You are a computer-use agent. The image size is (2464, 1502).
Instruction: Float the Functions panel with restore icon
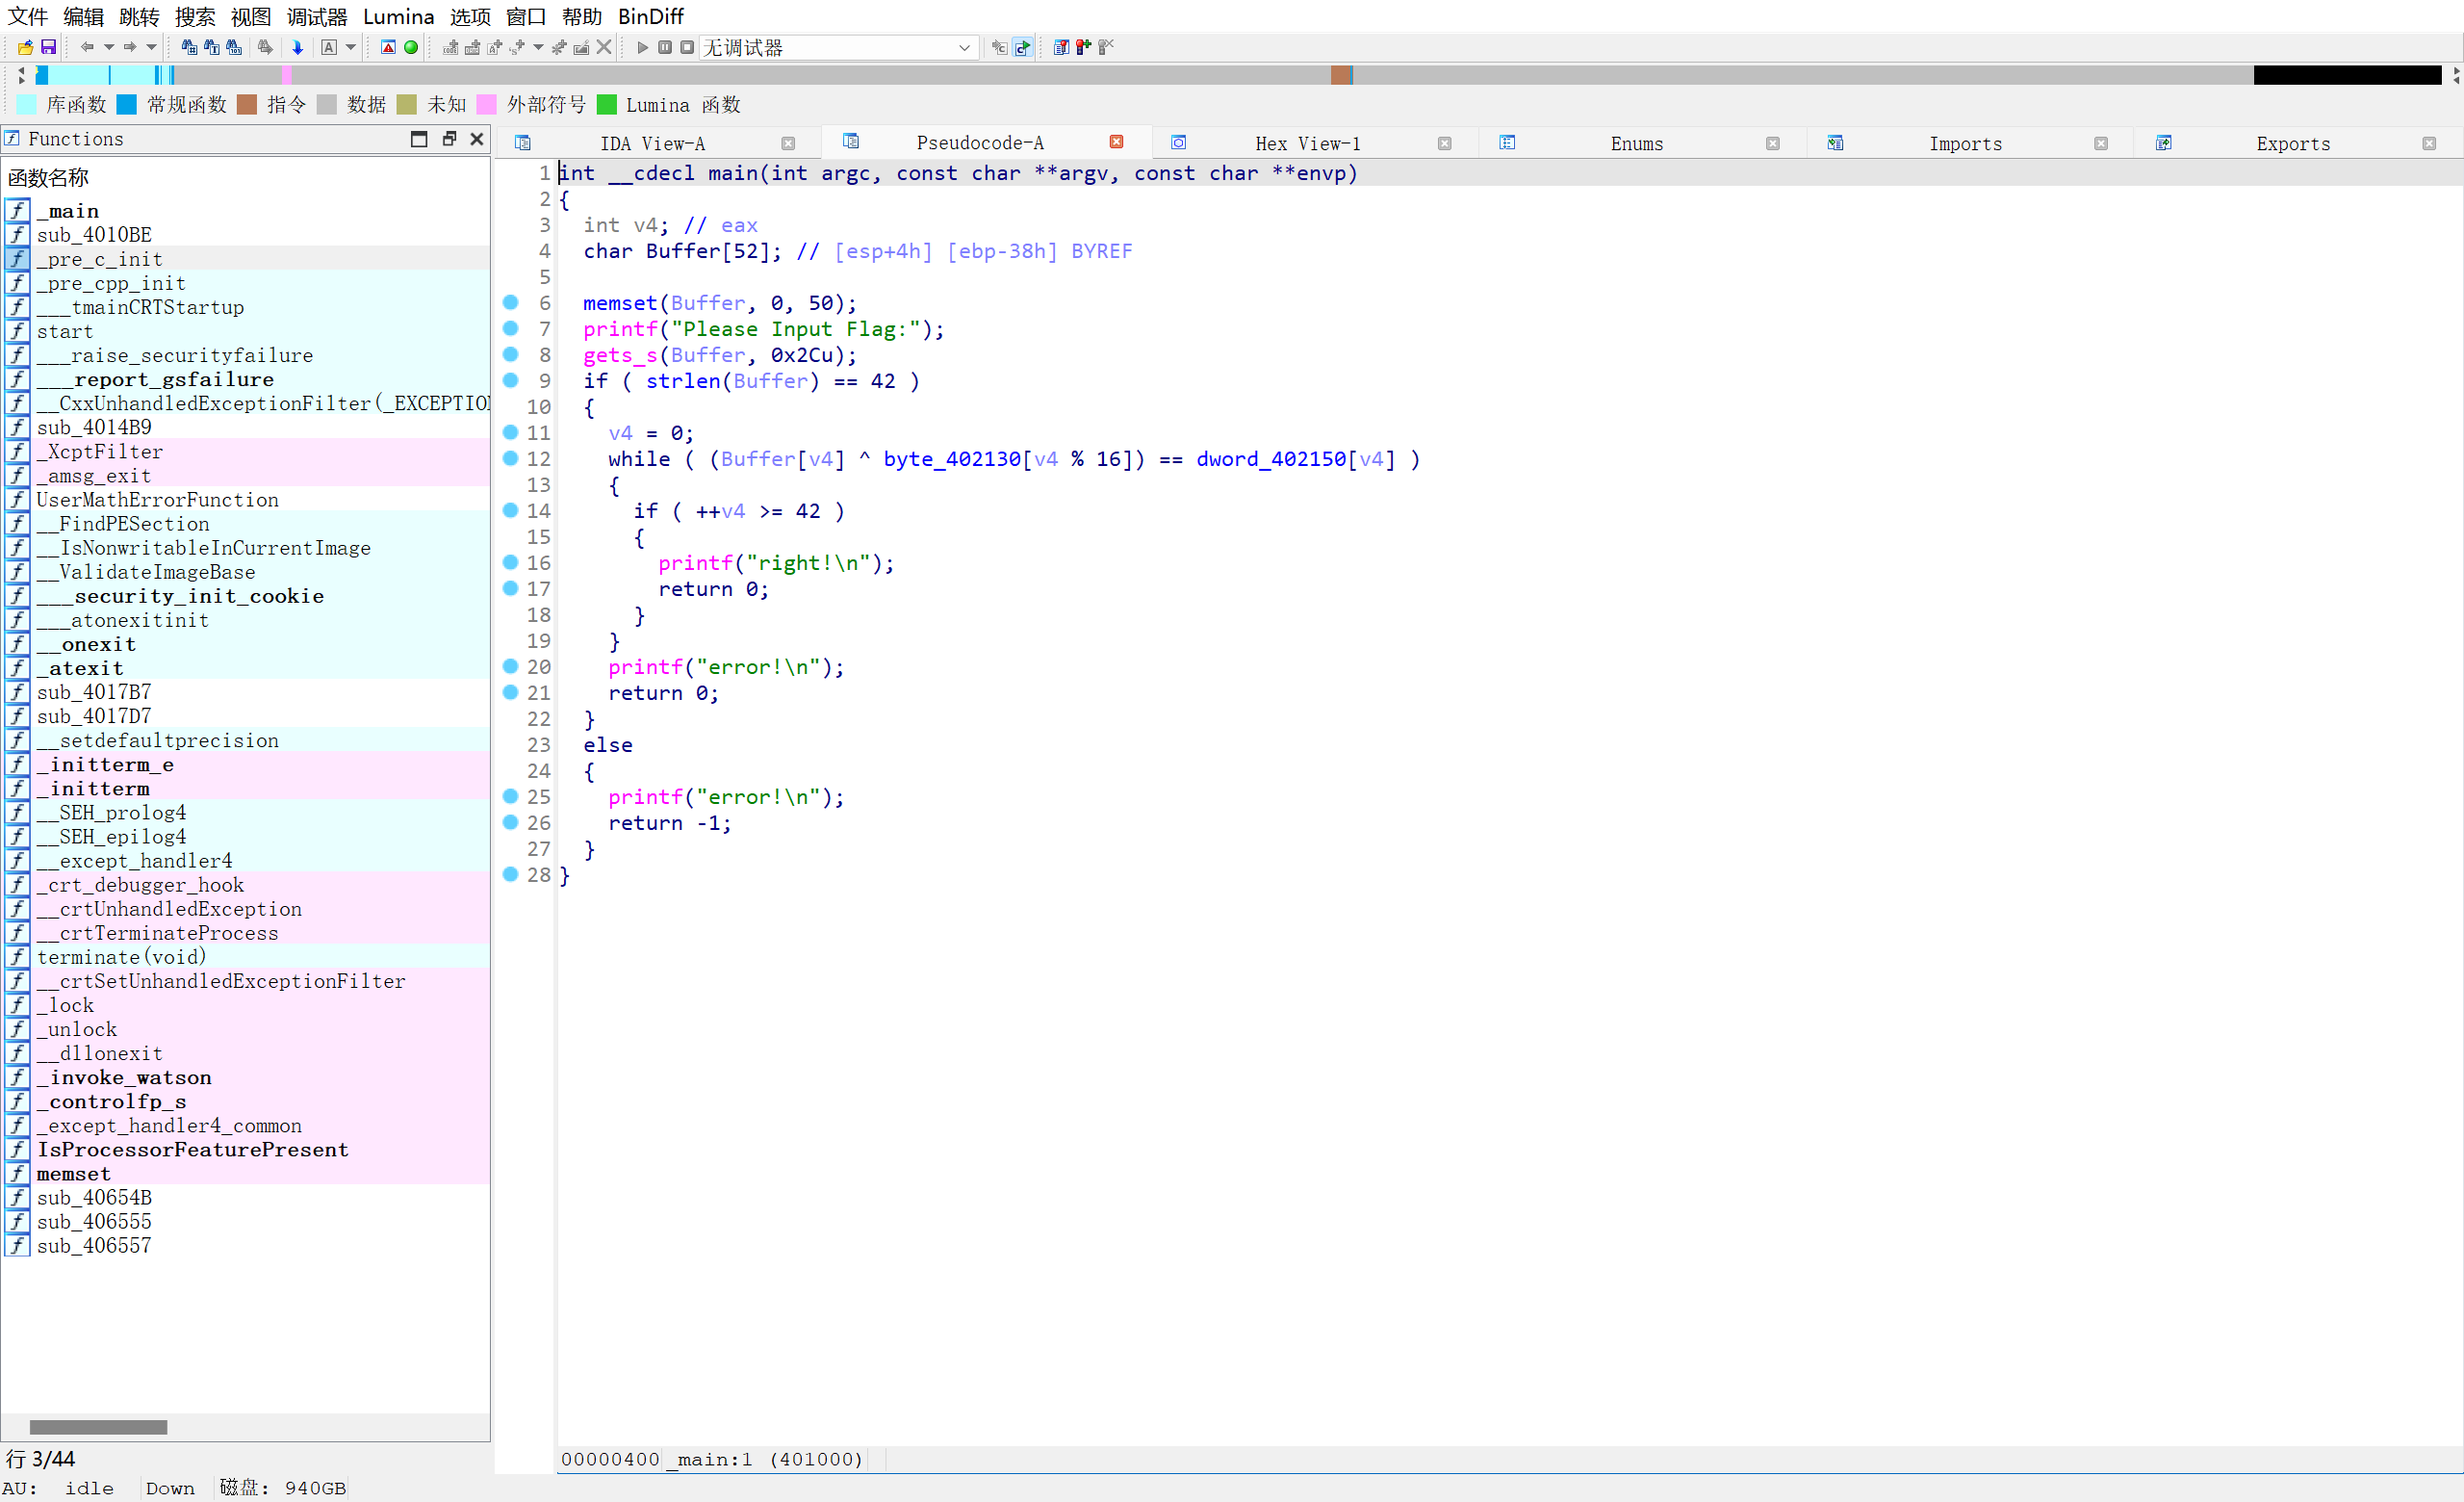click(449, 139)
